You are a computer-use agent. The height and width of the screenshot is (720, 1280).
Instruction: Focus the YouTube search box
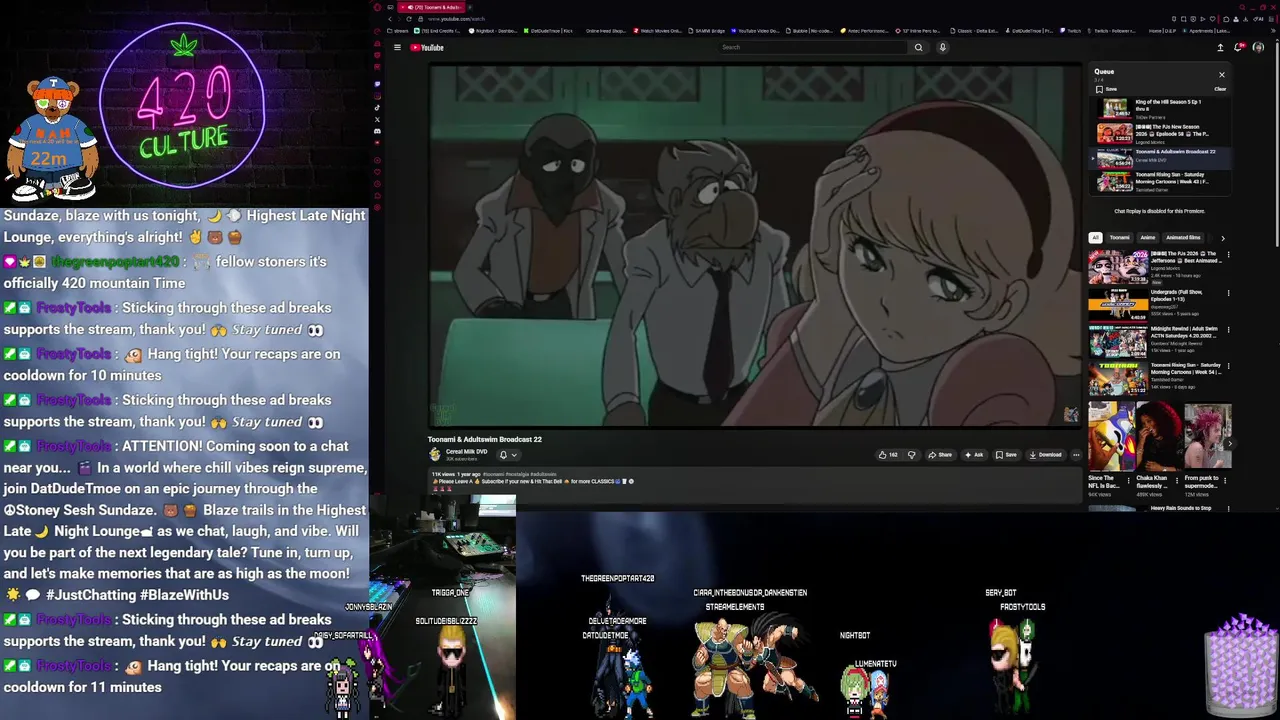pyautogui.click(x=813, y=47)
